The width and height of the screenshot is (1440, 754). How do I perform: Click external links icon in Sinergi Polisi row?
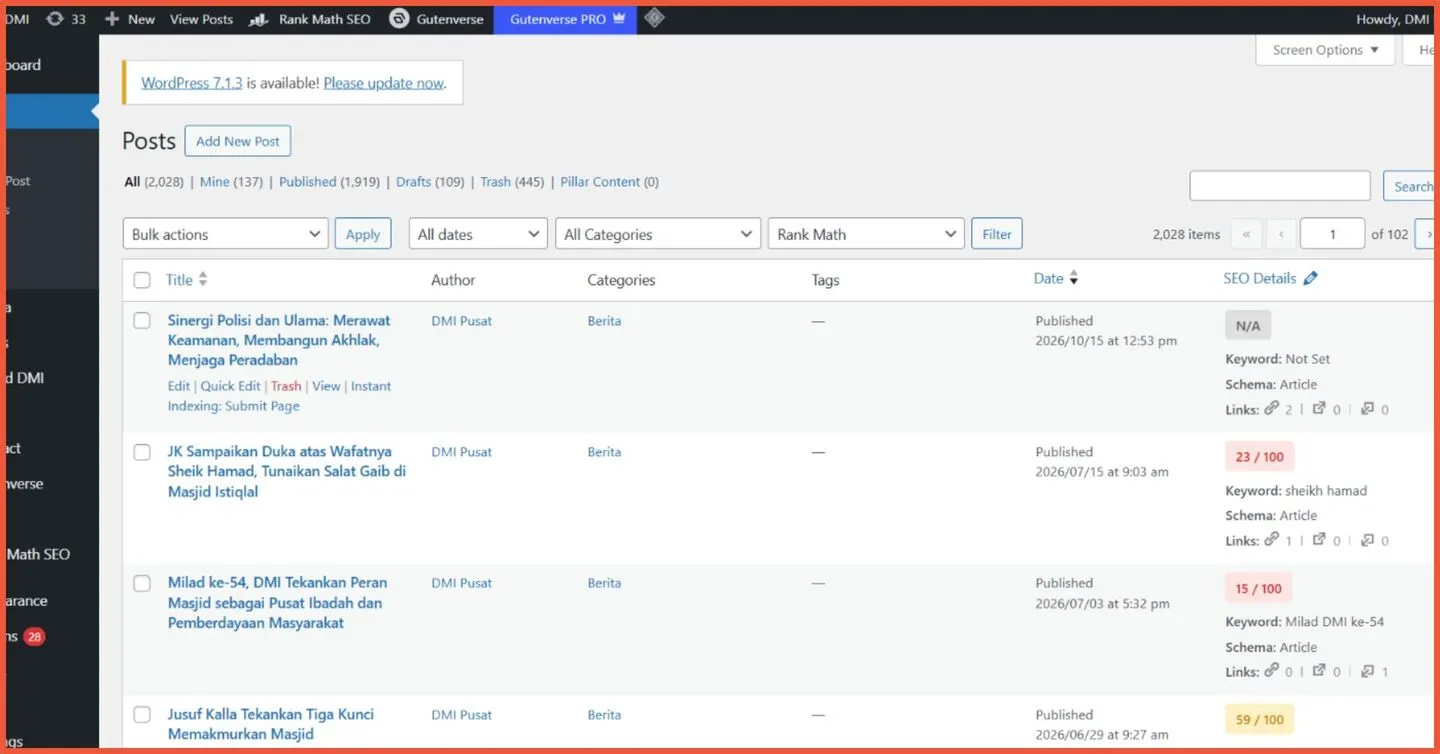point(1320,408)
